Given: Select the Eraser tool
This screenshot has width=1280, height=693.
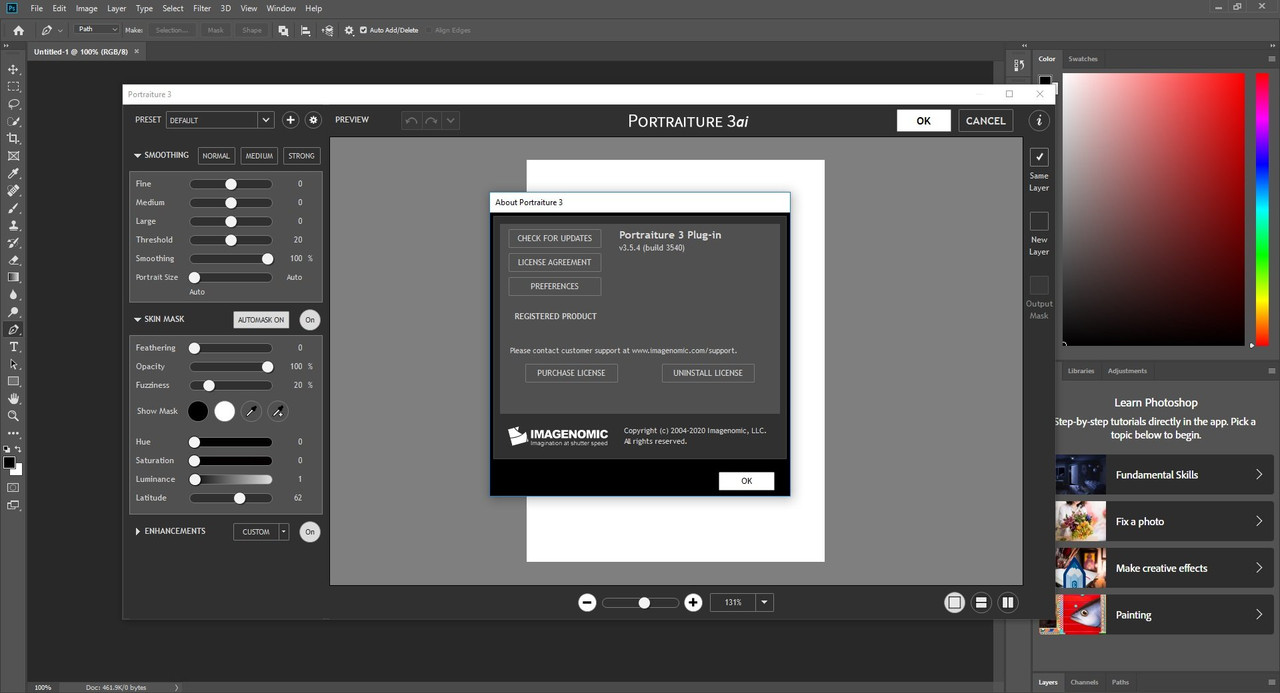Looking at the screenshot, I should tap(13, 260).
